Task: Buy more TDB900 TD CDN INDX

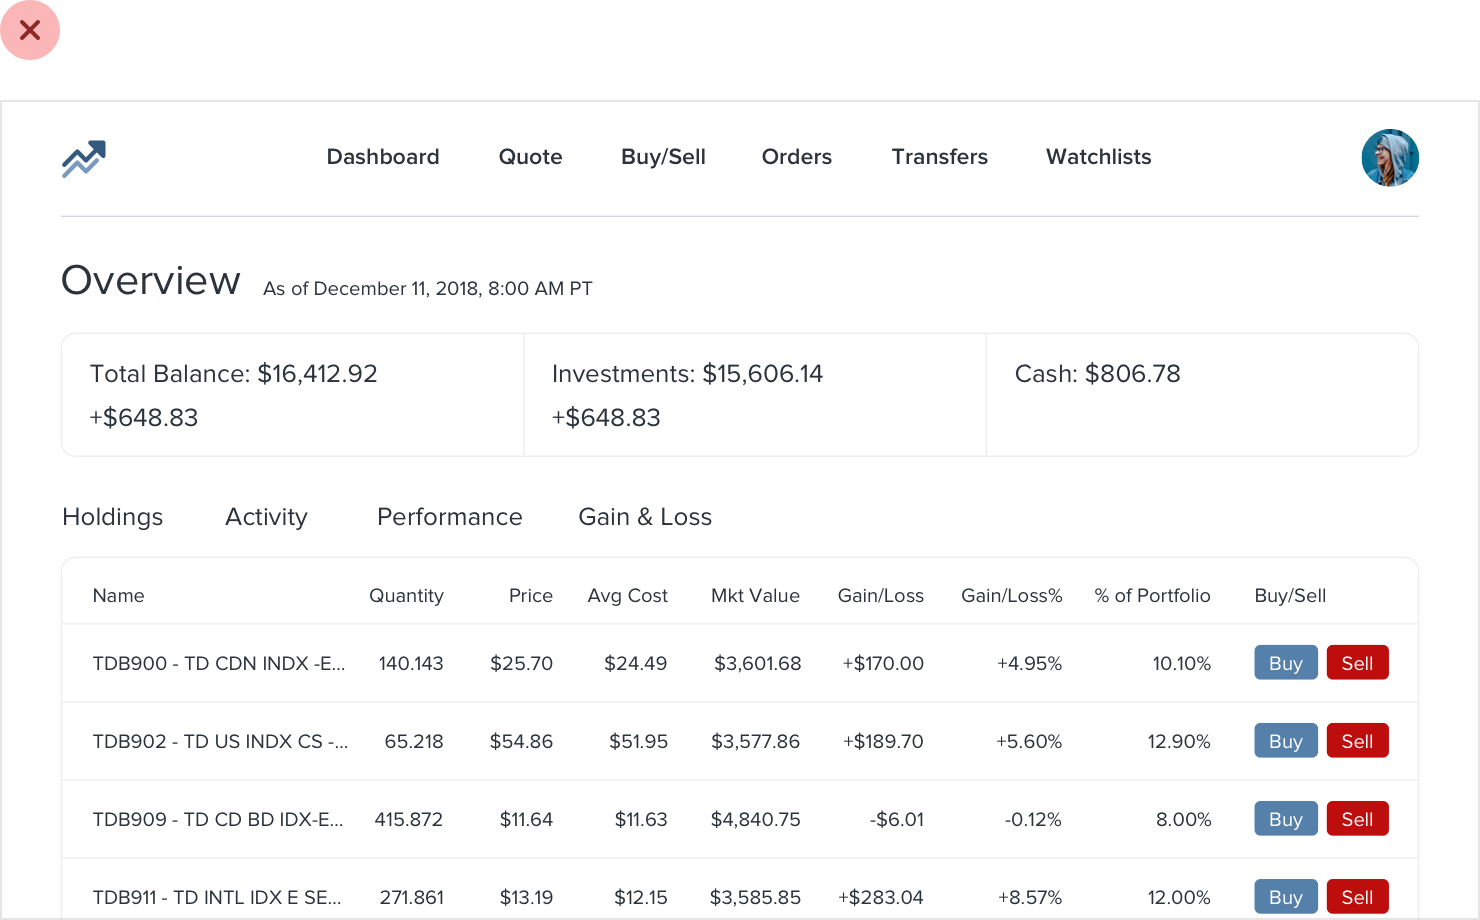Action: tap(1286, 663)
